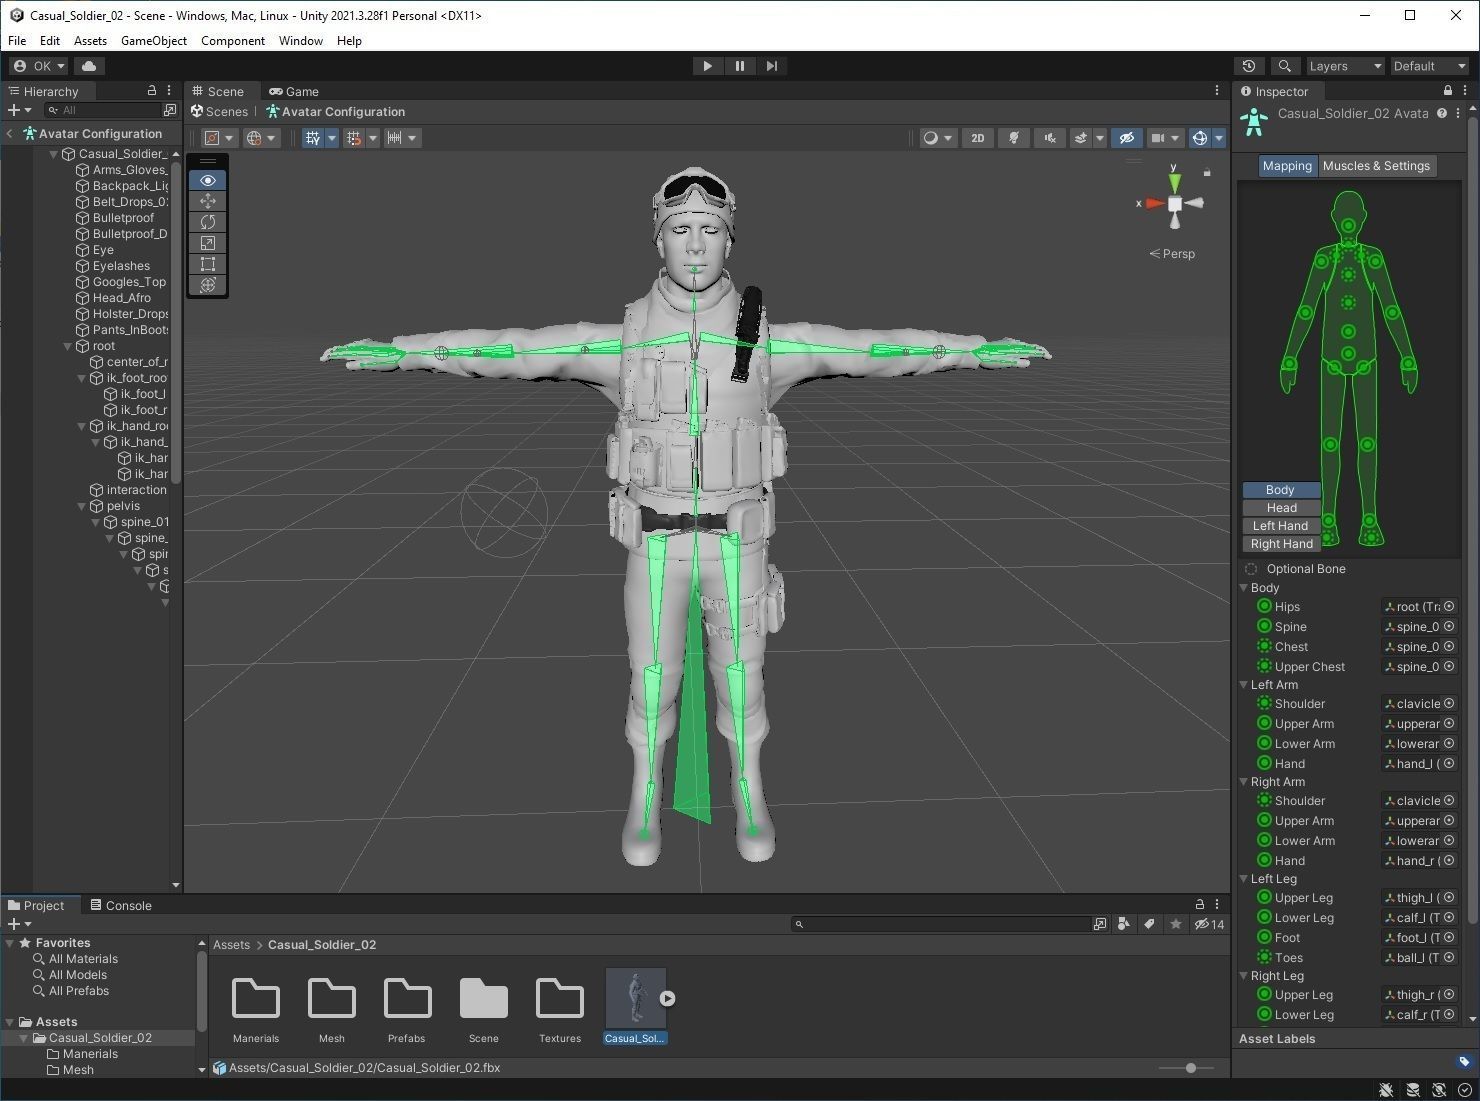
Task: Open Inspector help icon
Action: pos(1442,113)
